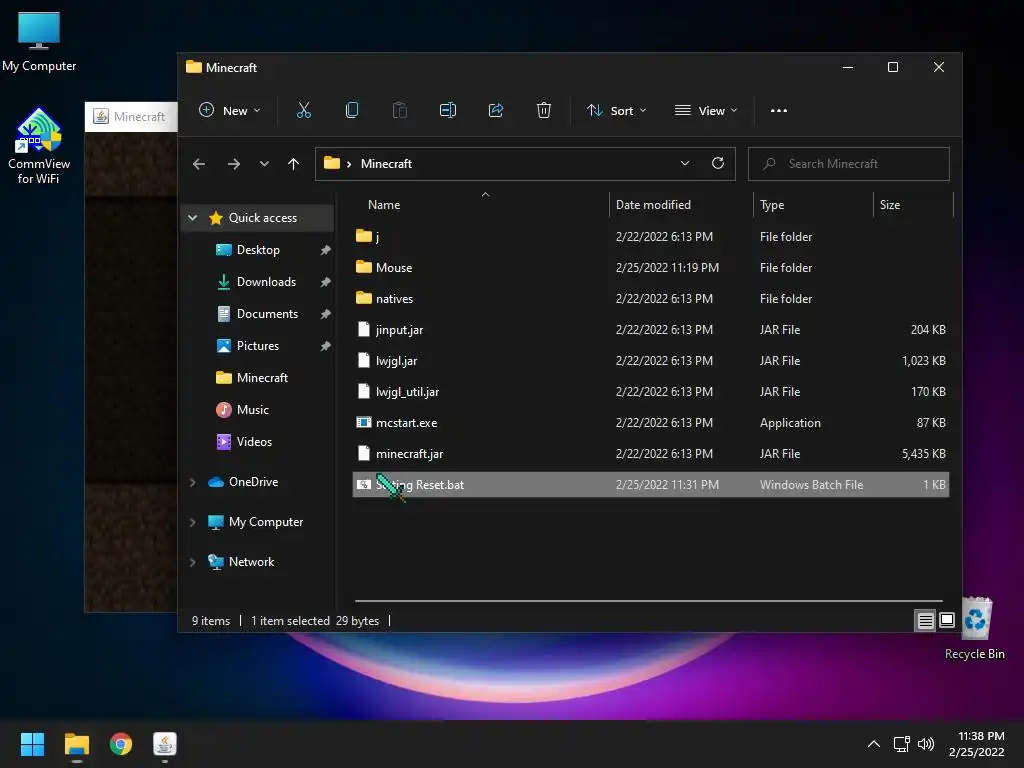
Task: Open network status tray icon
Action: point(901,744)
